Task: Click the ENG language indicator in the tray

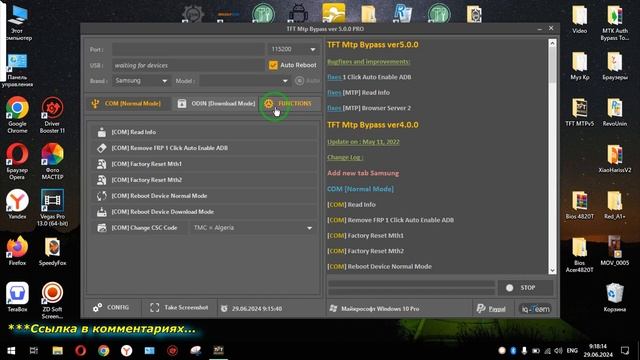Action: [572, 351]
